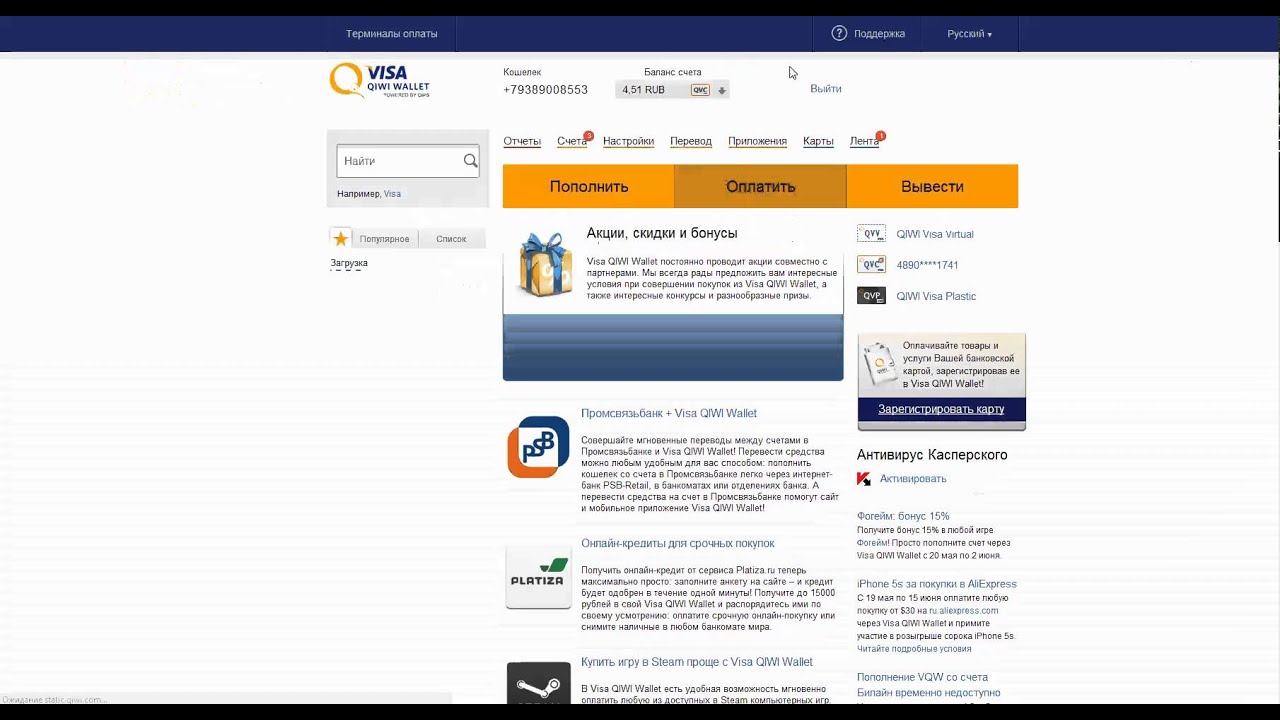Open Онлайн-кредиты для срочных покупок link

(678, 543)
